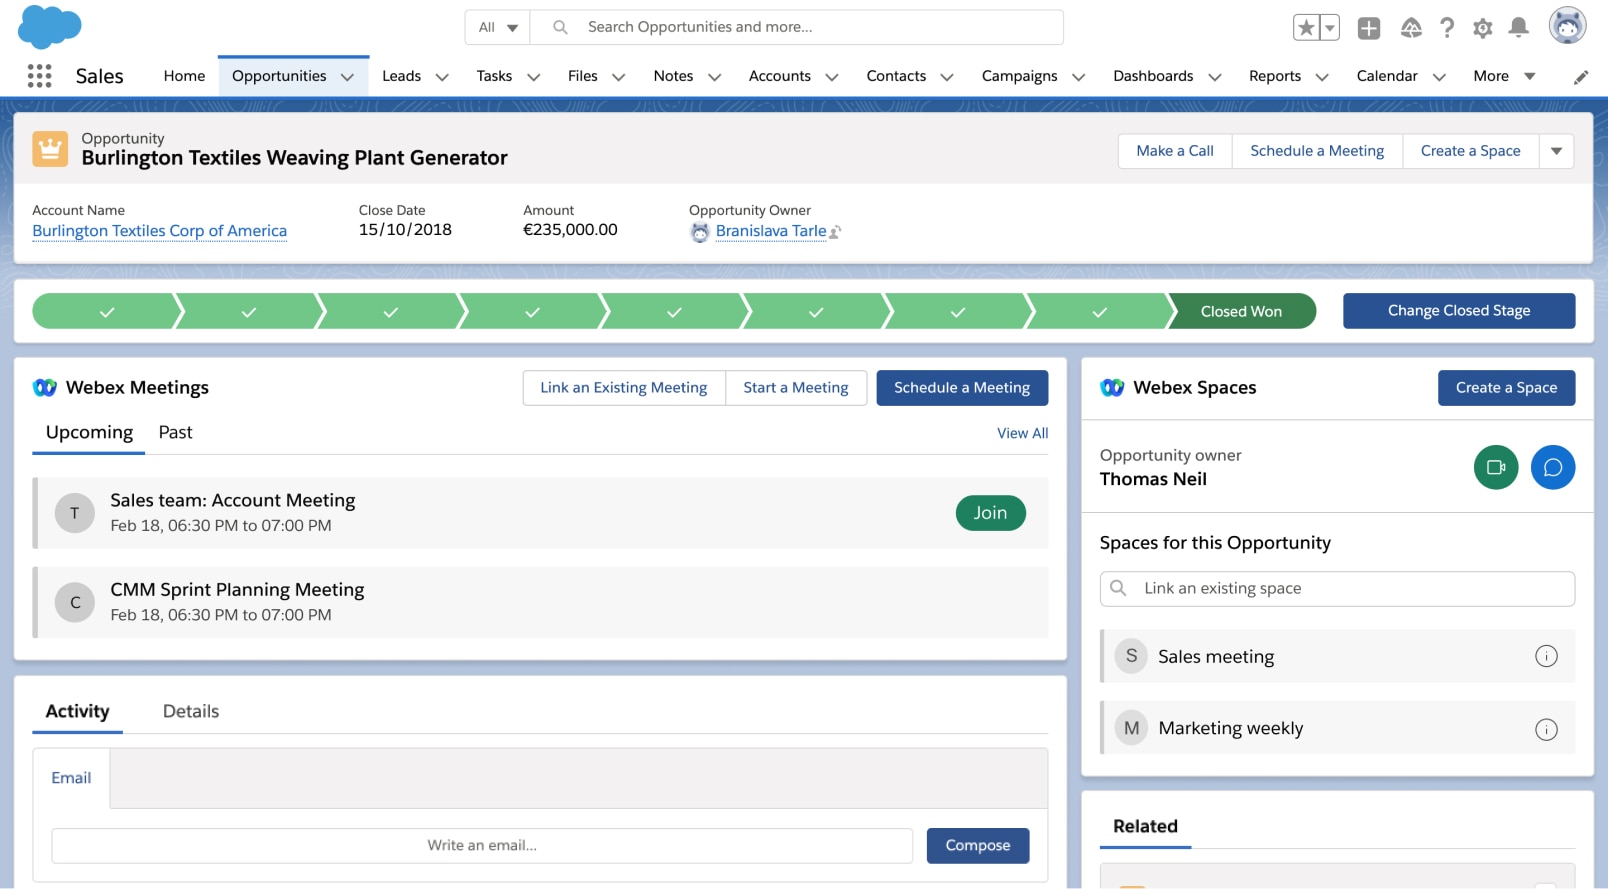Expand the Campaigns tab chevron
Image resolution: width=1608 pixels, height=889 pixels.
(1078, 77)
